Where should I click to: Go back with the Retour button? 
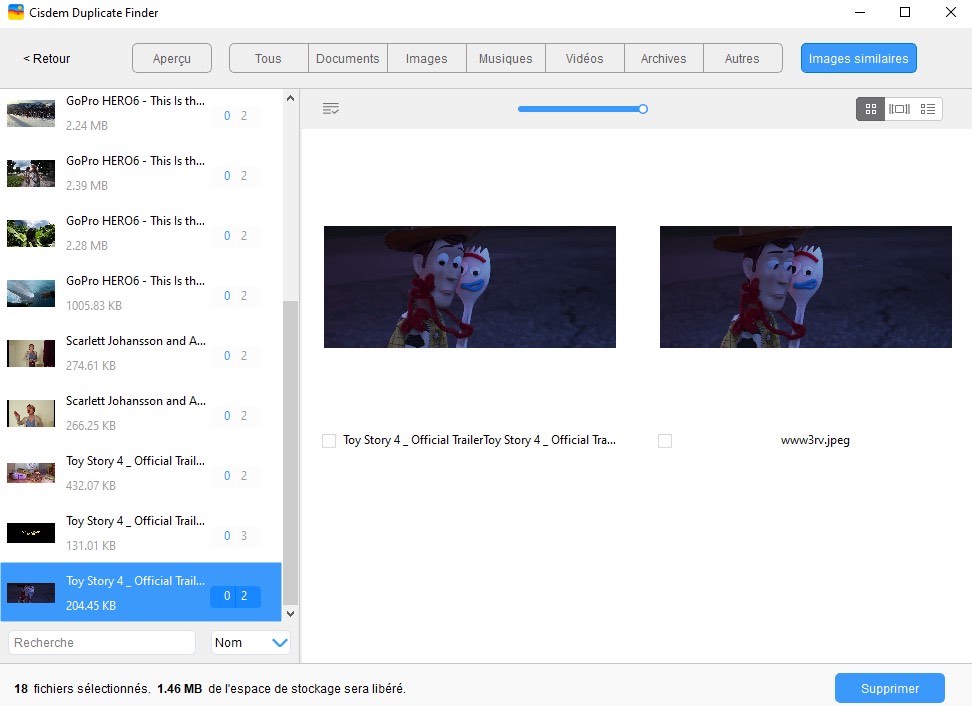pyautogui.click(x=46, y=58)
